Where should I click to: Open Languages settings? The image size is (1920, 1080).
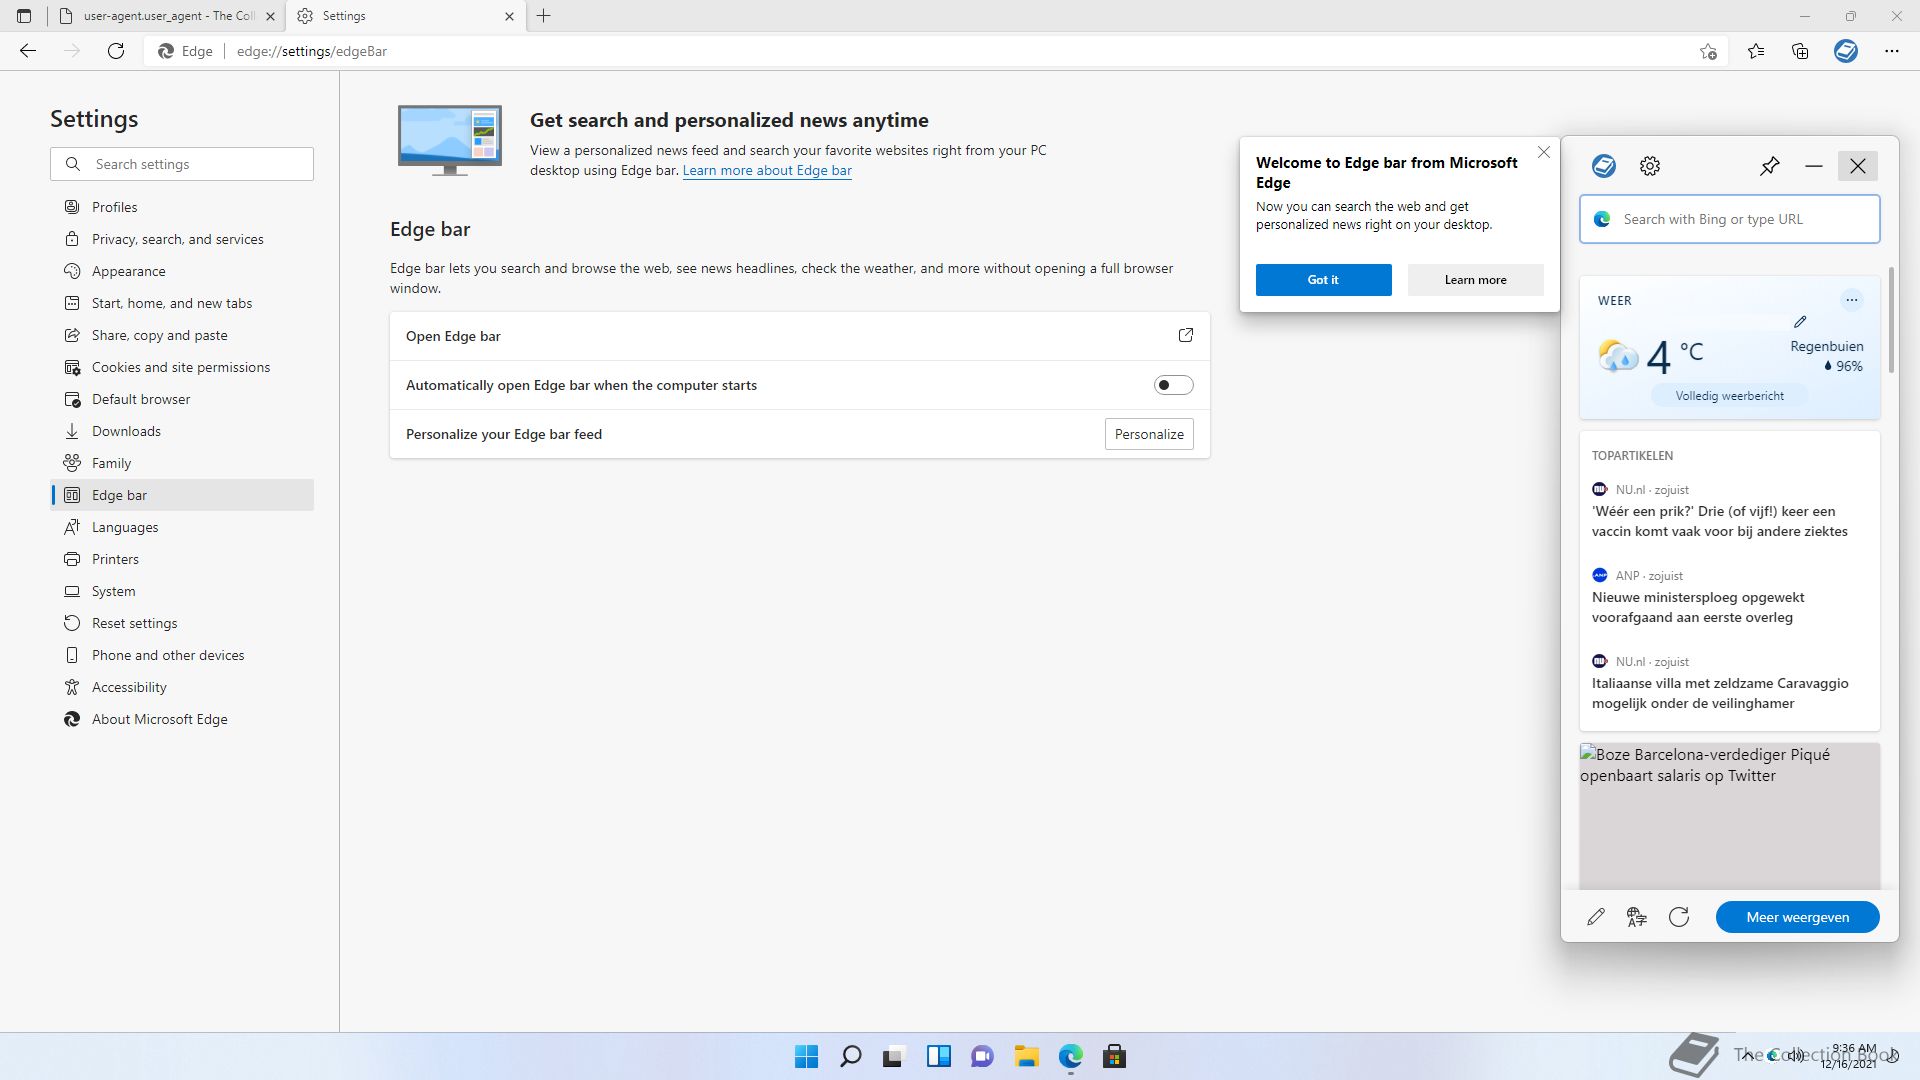pyautogui.click(x=182, y=527)
